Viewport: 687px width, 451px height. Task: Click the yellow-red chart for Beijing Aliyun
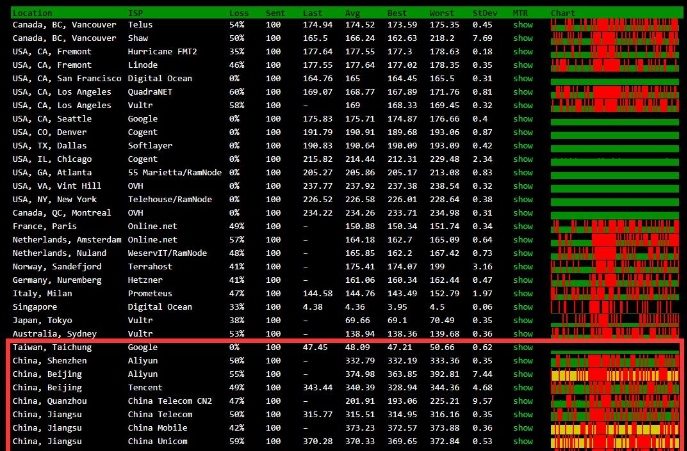615,374
